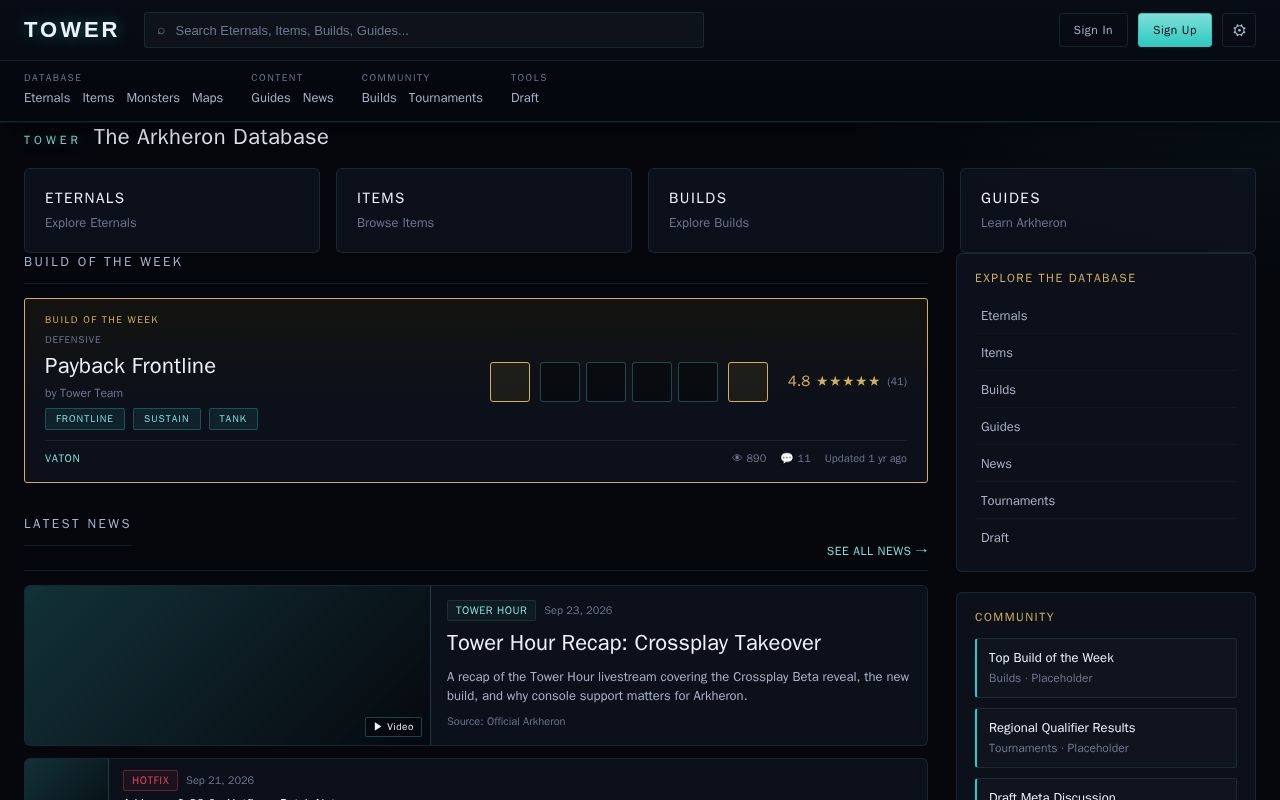Screen dimensions: 1280x800
Task: Click the comments icon showing 11
Action: pos(787,458)
